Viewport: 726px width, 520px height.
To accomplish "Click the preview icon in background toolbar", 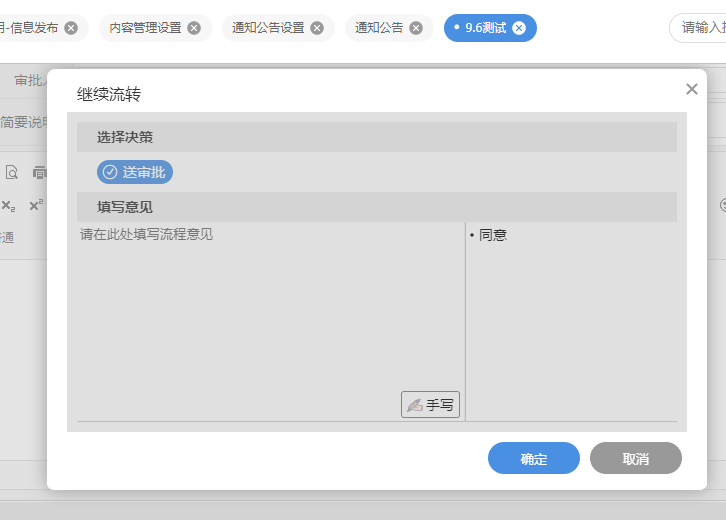I will point(12,172).
